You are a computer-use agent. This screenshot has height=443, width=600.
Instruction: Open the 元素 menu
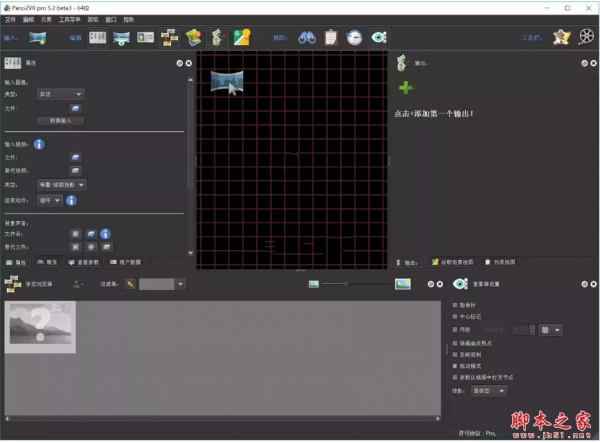[46, 20]
